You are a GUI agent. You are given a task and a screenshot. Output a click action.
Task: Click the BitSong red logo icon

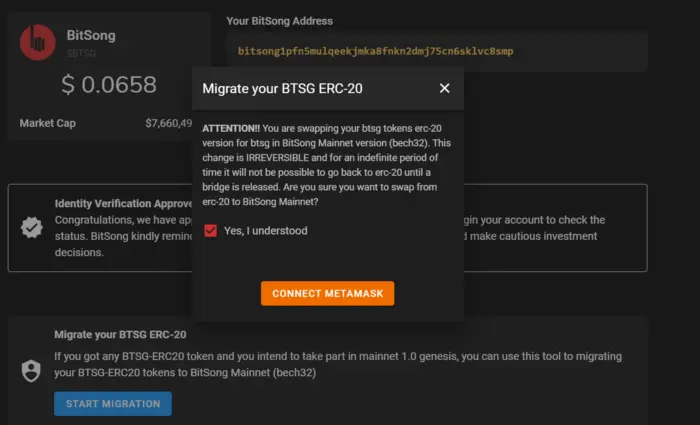coord(38,42)
